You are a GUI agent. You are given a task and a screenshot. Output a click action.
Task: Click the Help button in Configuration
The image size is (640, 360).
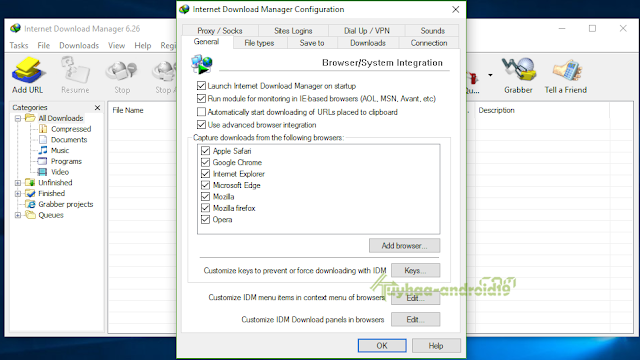click(x=436, y=346)
